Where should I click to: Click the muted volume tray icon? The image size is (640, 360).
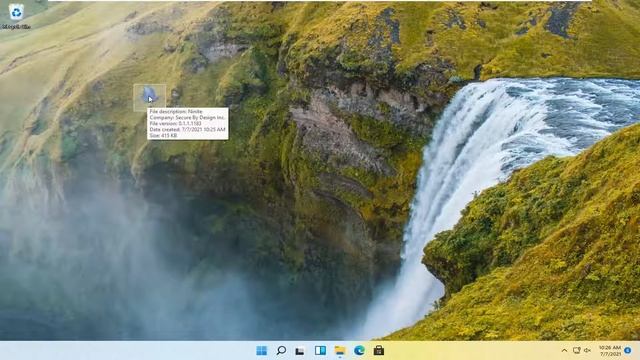[x=587, y=351]
